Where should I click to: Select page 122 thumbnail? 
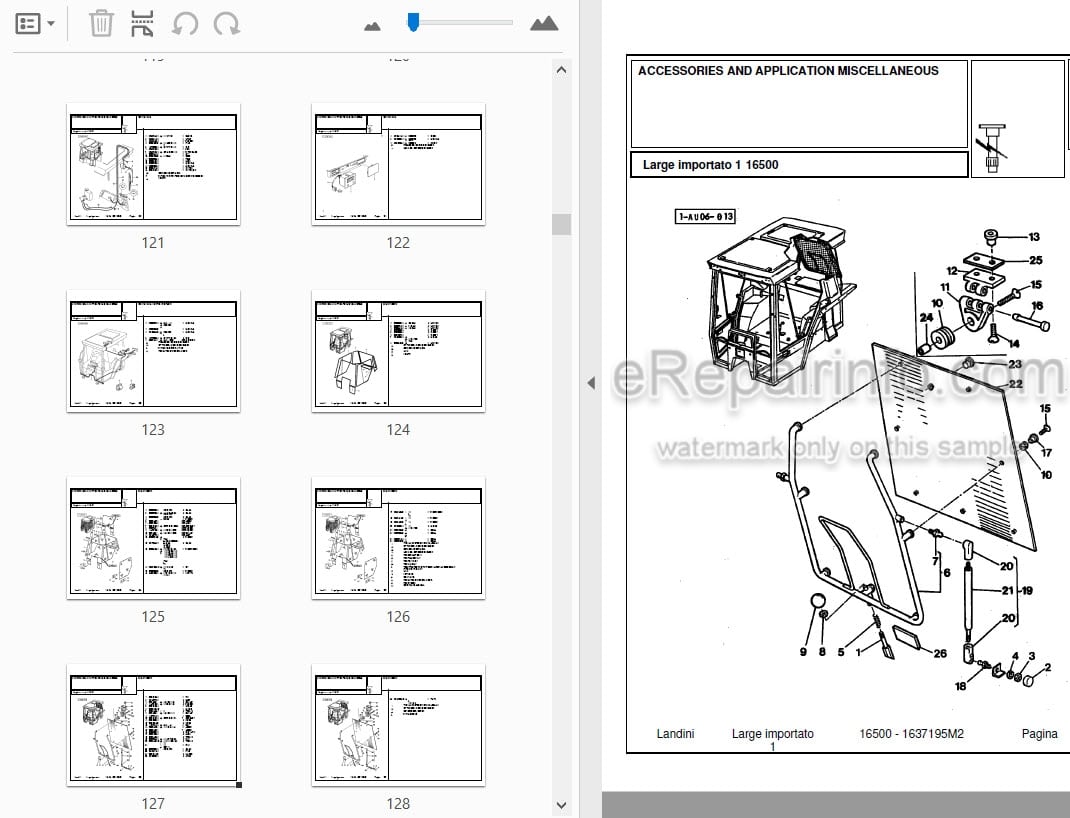pos(399,164)
